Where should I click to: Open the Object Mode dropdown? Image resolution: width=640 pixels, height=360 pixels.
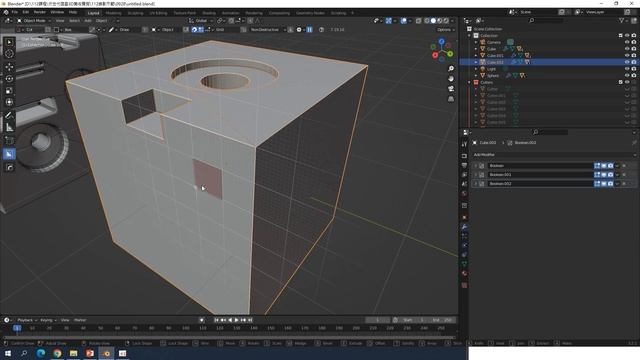coord(34,21)
